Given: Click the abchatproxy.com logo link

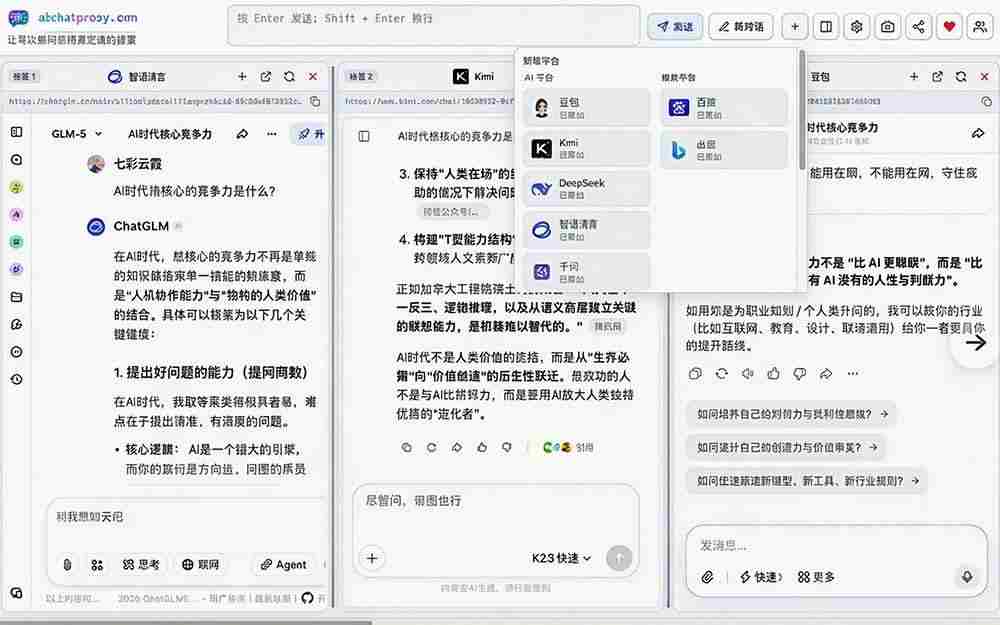Looking at the screenshot, I should pos(72,18).
